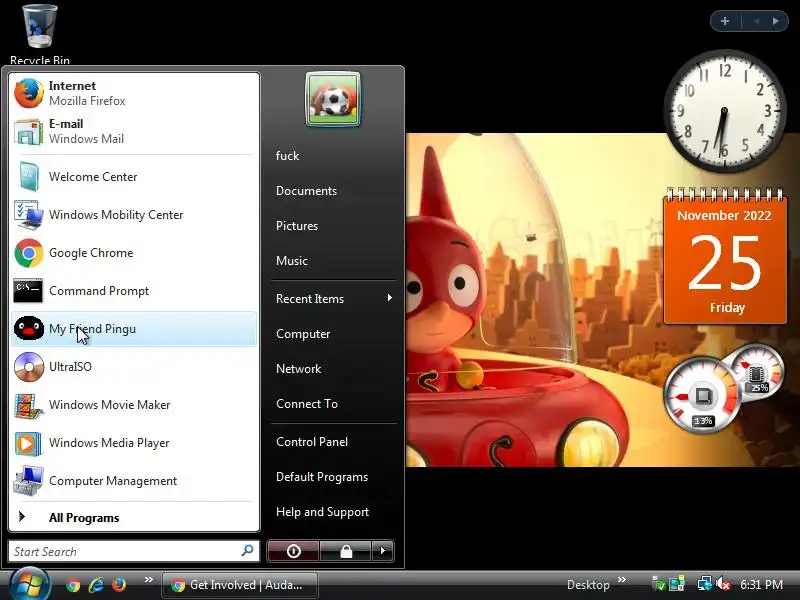Start Google Chrome from the Start menu
This screenshot has width=800, height=600.
pyautogui.click(x=134, y=253)
